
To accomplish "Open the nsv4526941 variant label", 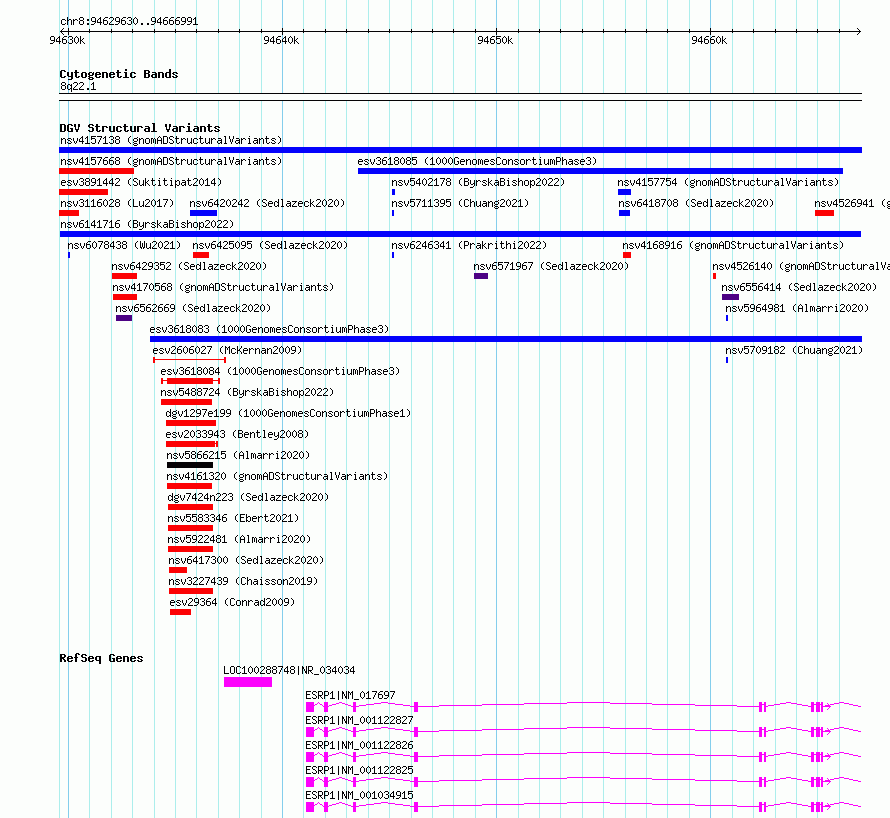I will [851, 203].
